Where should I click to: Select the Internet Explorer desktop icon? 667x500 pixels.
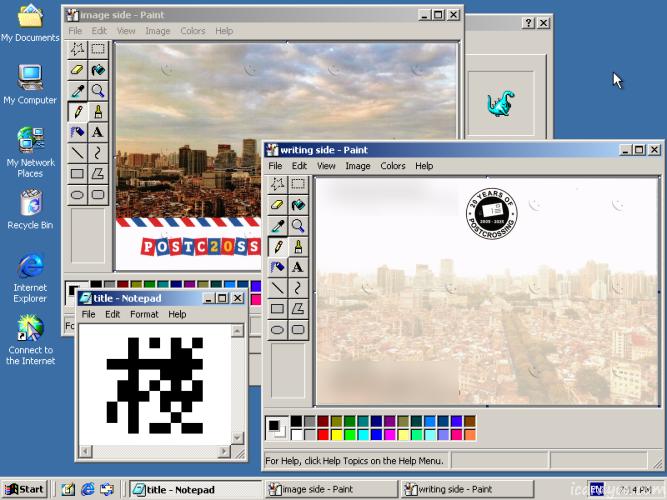click(30, 278)
